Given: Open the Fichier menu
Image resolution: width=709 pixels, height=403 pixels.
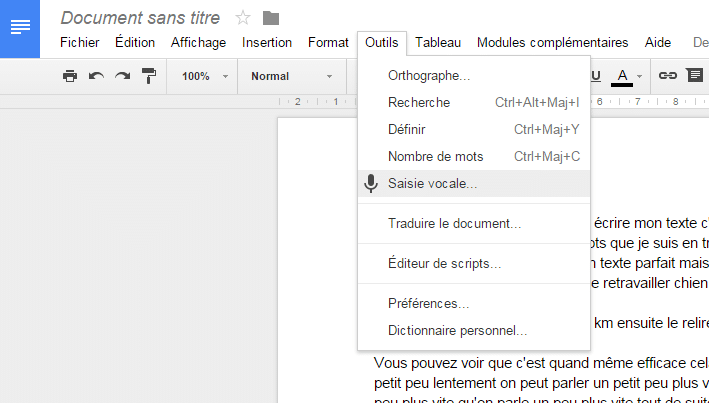Looking at the screenshot, I should (x=80, y=43).
